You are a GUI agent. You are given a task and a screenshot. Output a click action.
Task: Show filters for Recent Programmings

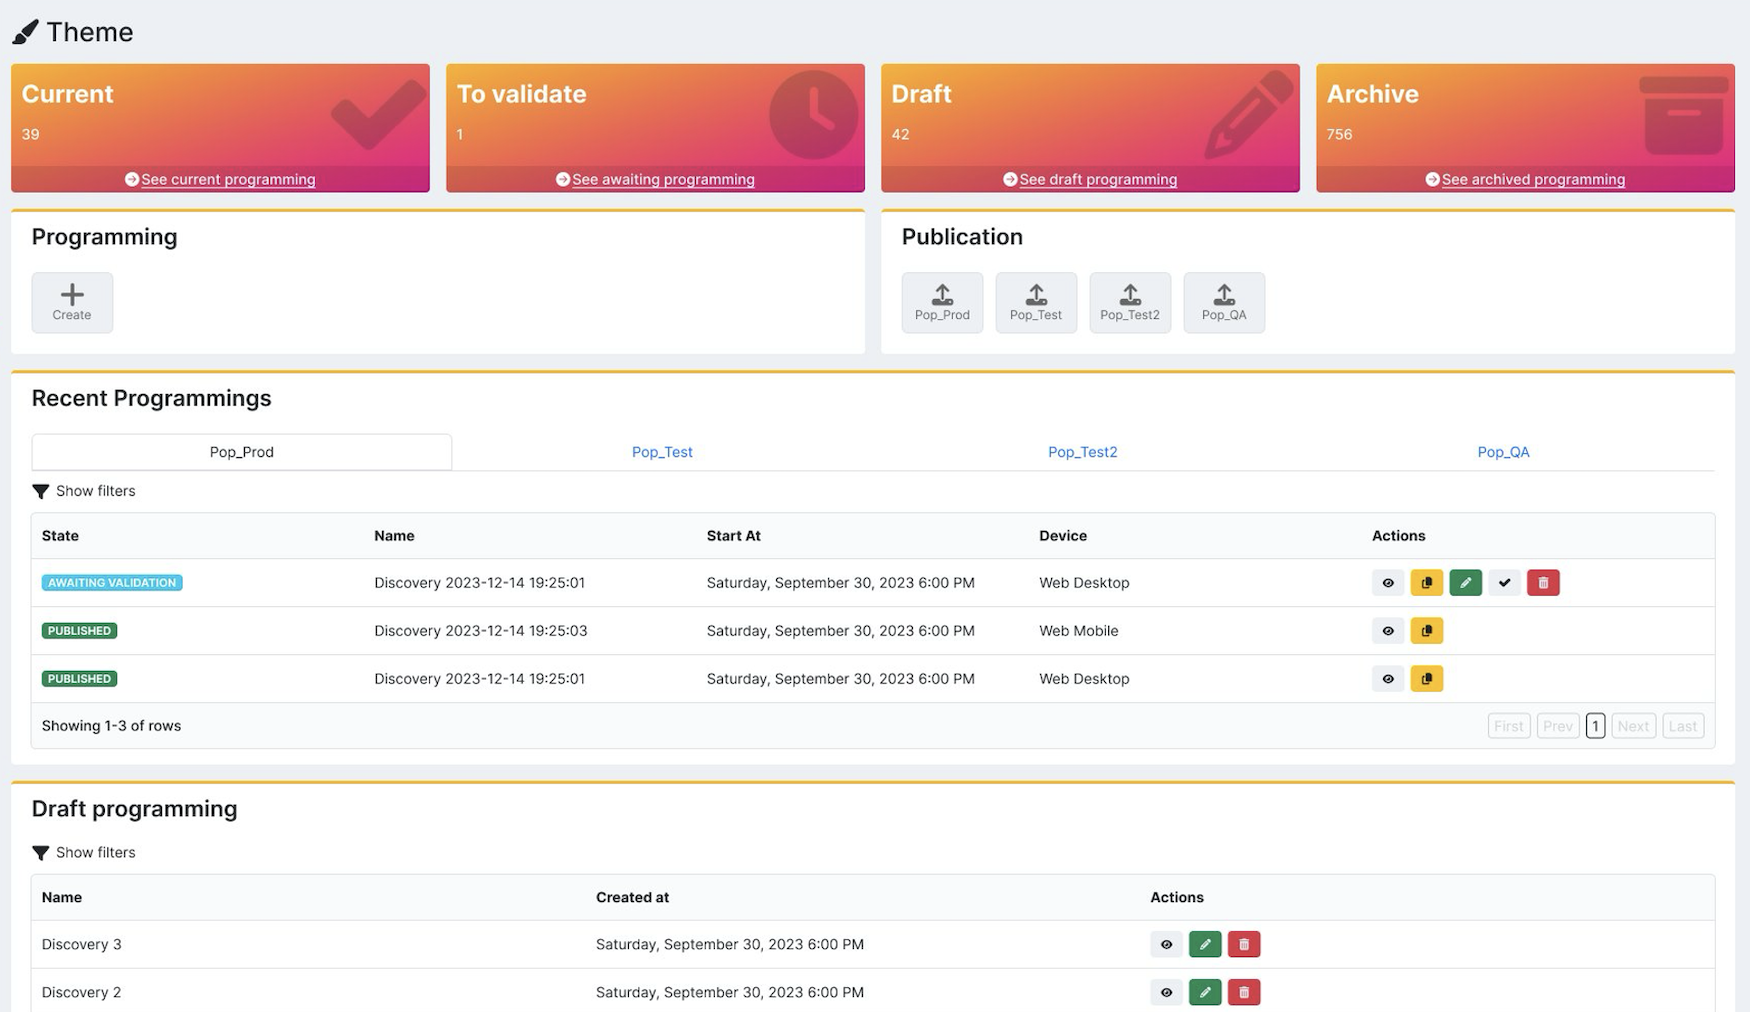(x=84, y=491)
